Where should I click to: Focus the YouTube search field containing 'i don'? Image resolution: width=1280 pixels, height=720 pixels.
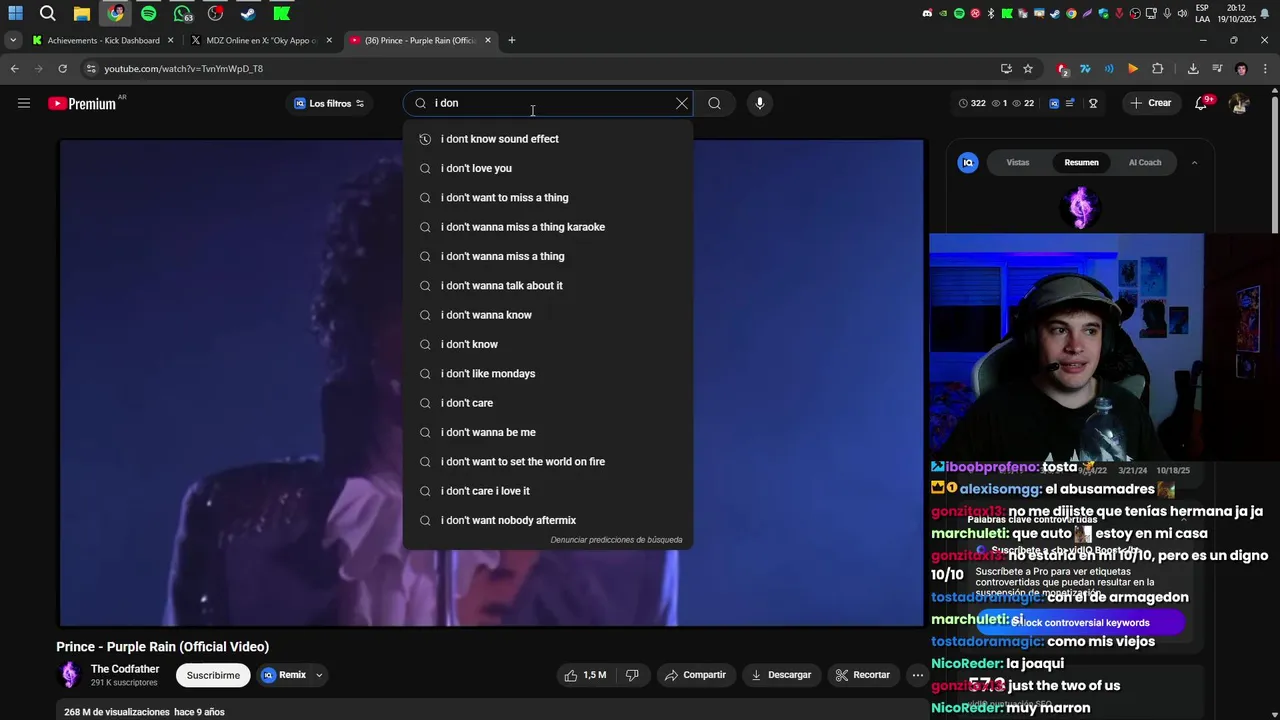(x=550, y=103)
